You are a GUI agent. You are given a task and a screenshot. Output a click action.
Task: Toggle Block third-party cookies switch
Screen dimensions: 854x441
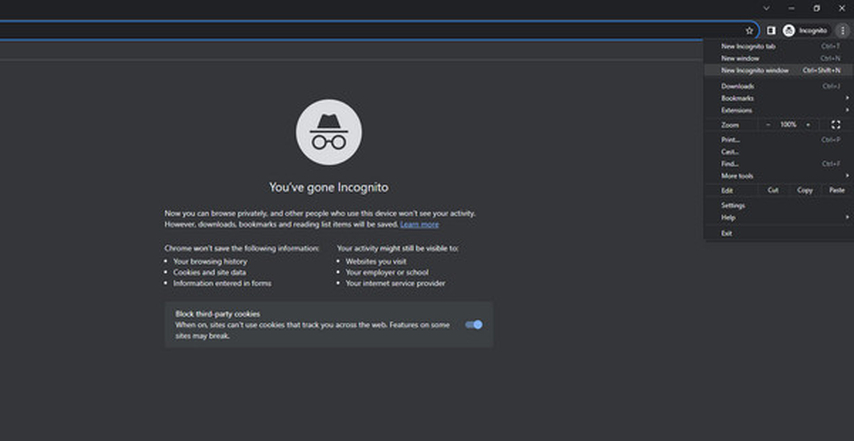pyautogui.click(x=474, y=325)
